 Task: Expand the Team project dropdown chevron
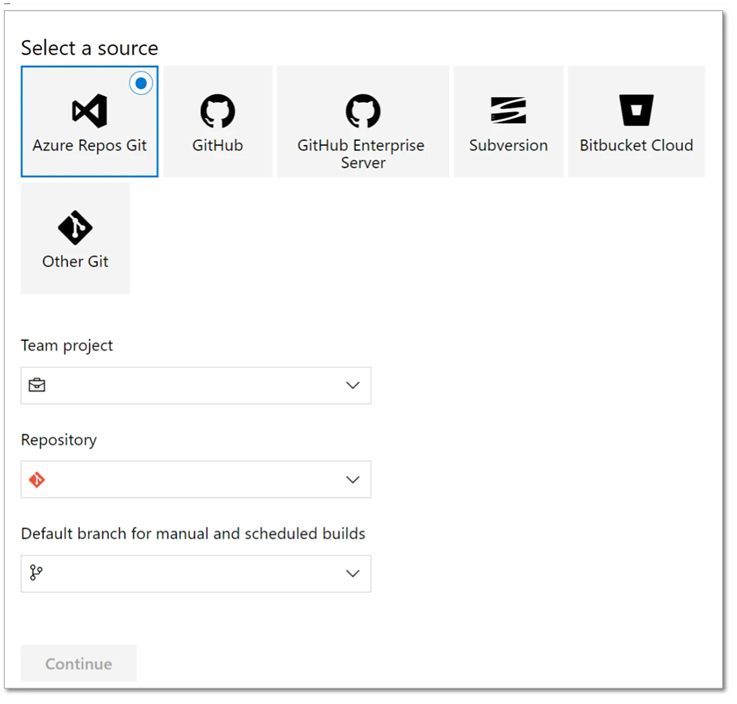click(352, 386)
